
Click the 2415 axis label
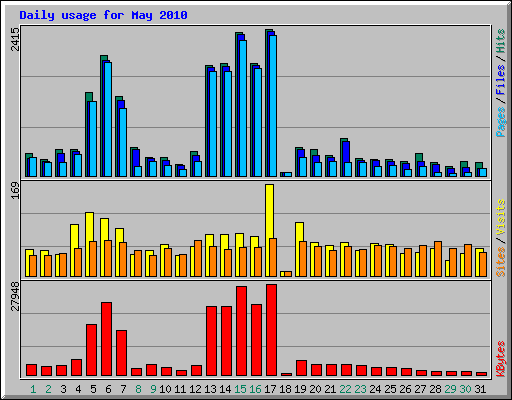15,39
